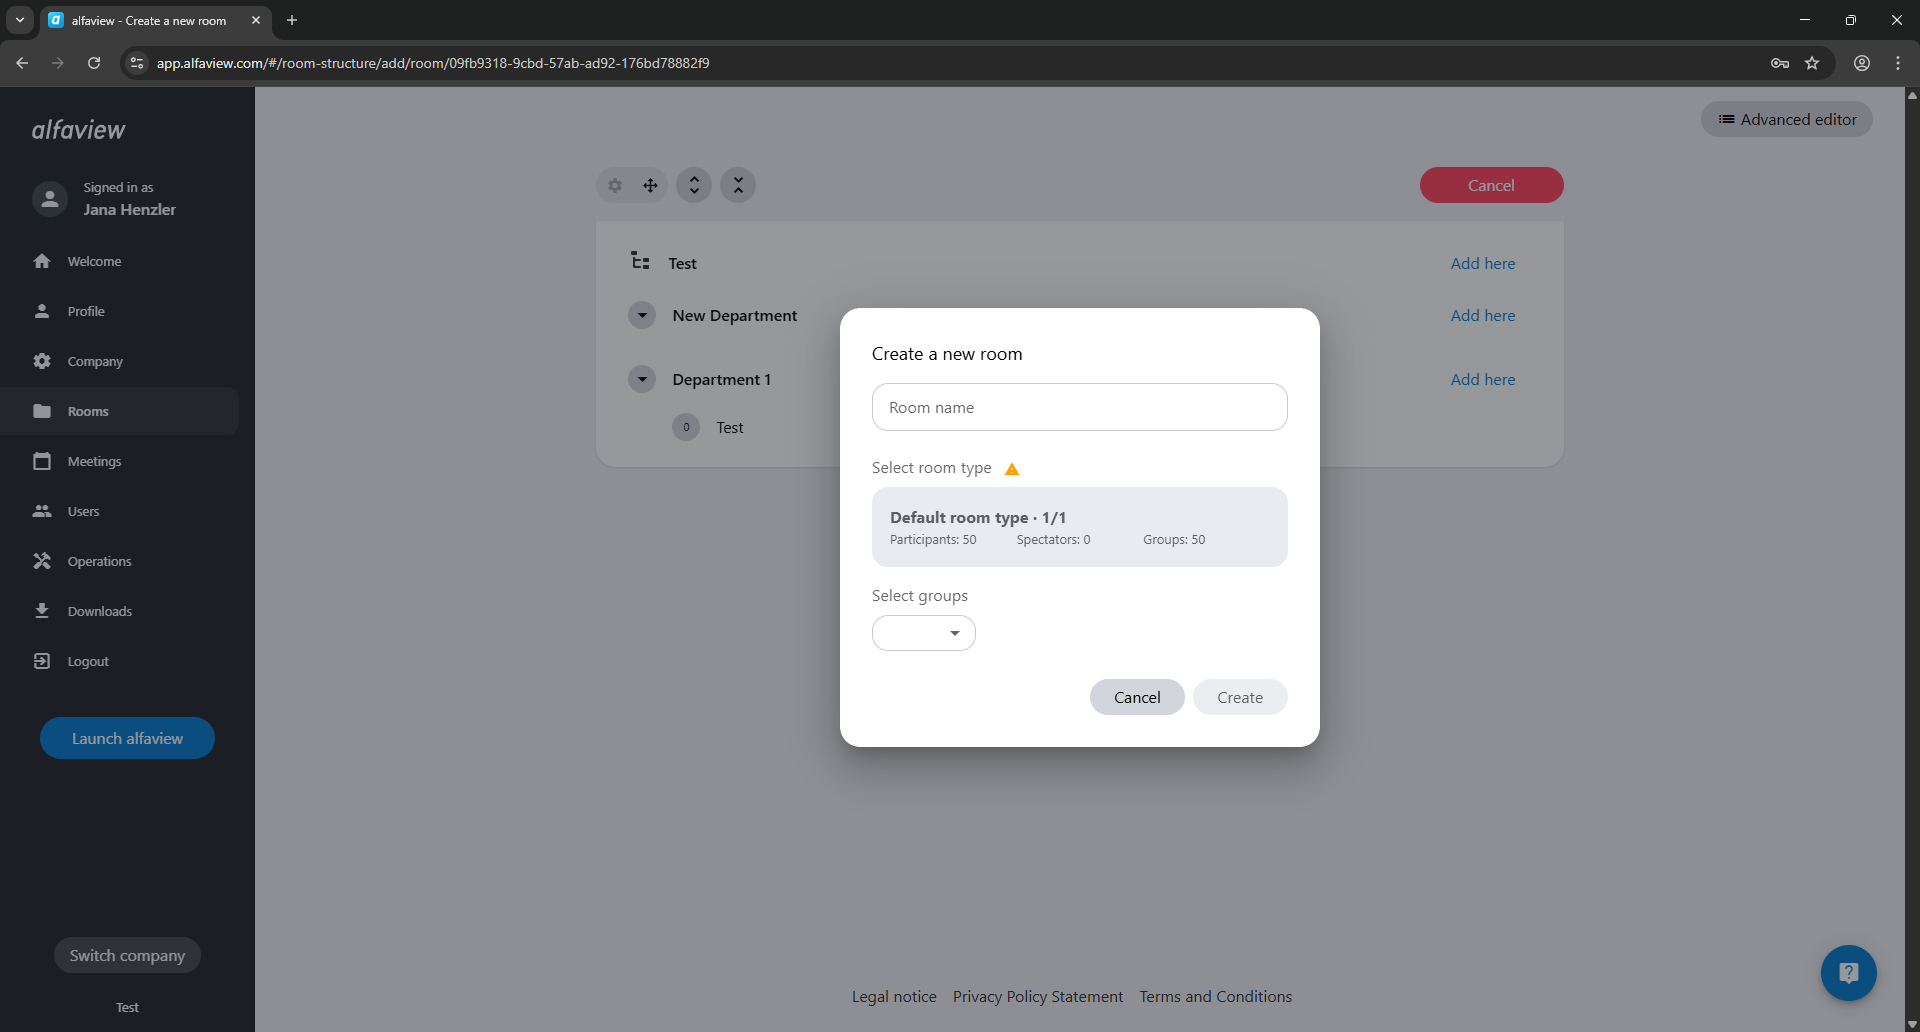
Task: Click the collapse all rooms icon
Action: [738, 186]
